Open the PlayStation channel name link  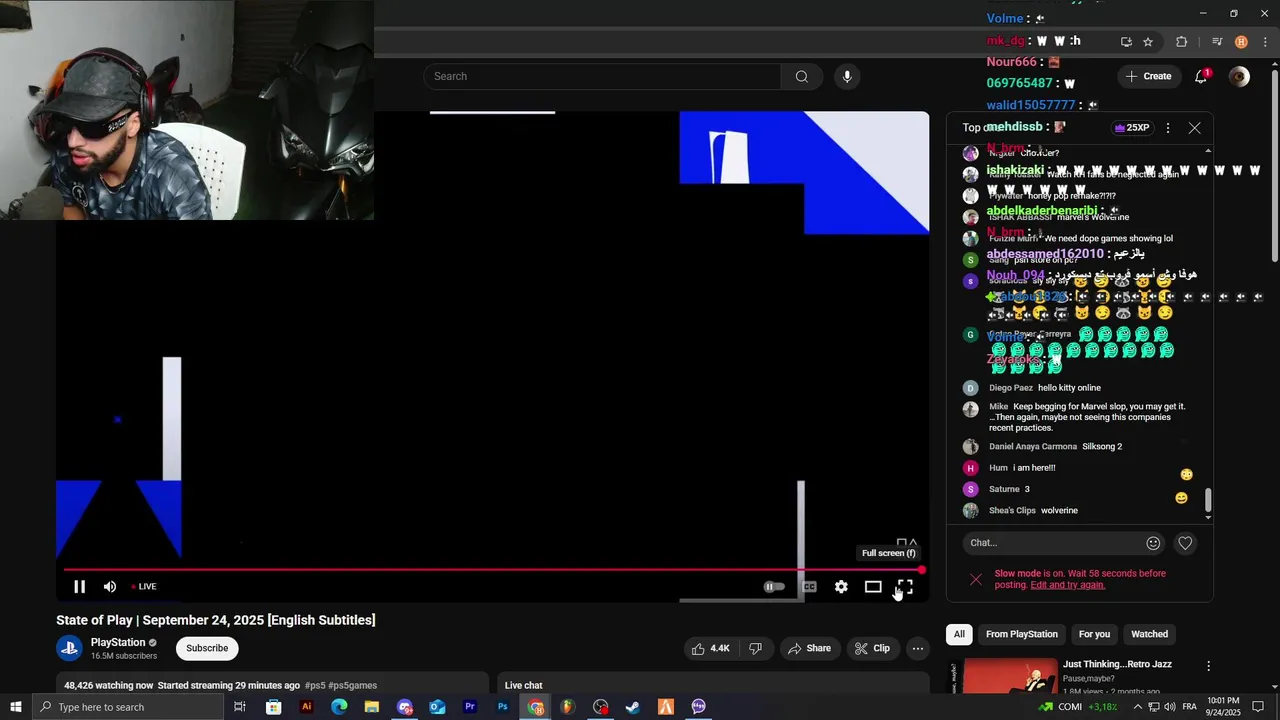[x=118, y=642]
